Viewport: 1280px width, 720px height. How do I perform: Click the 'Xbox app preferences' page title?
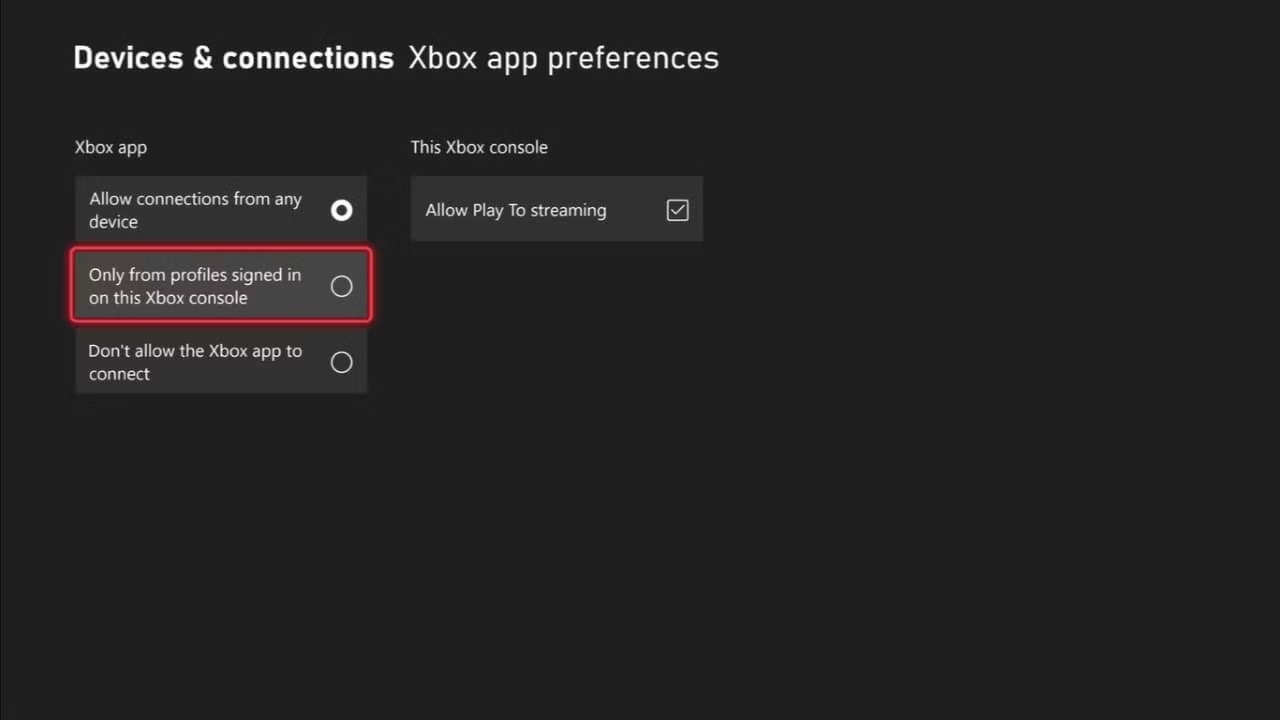pyautogui.click(x=563, y=57)
